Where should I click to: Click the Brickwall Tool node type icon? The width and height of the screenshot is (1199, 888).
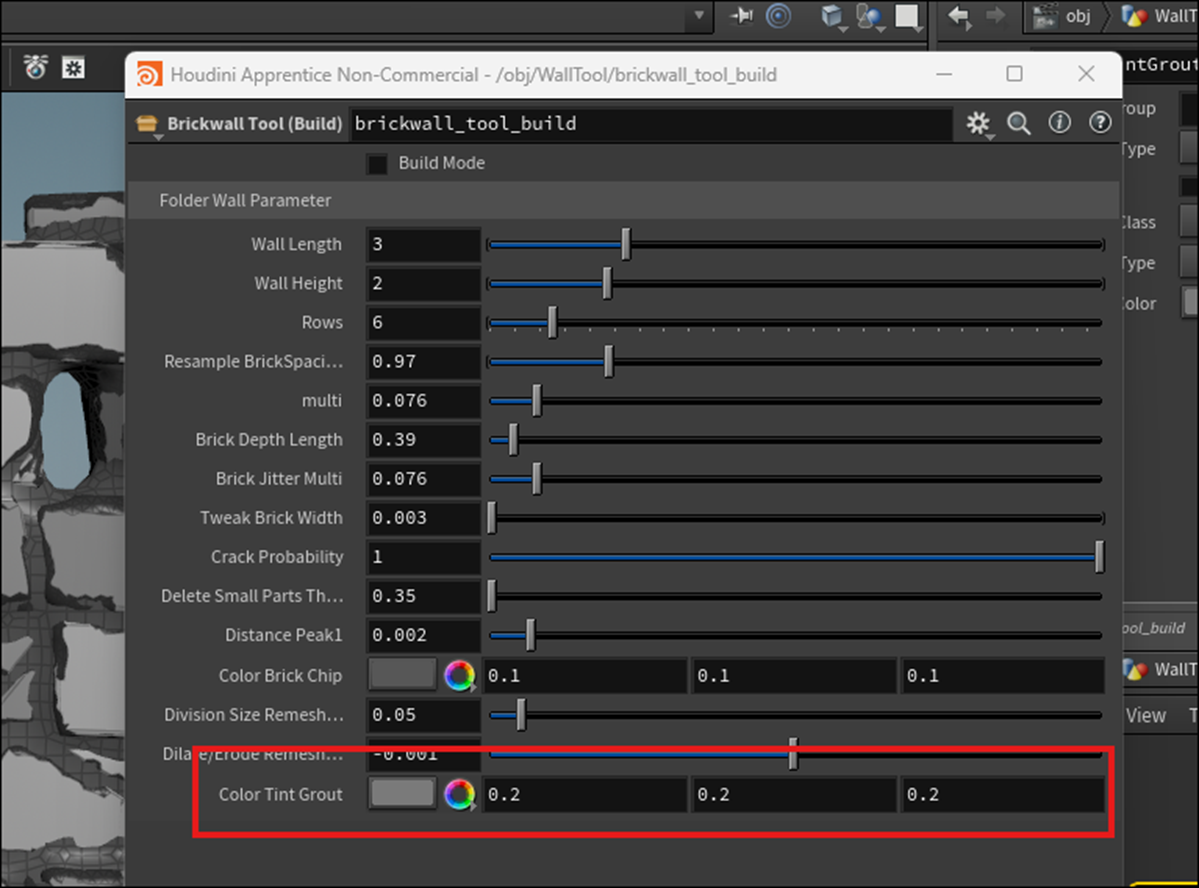point(147,124)
